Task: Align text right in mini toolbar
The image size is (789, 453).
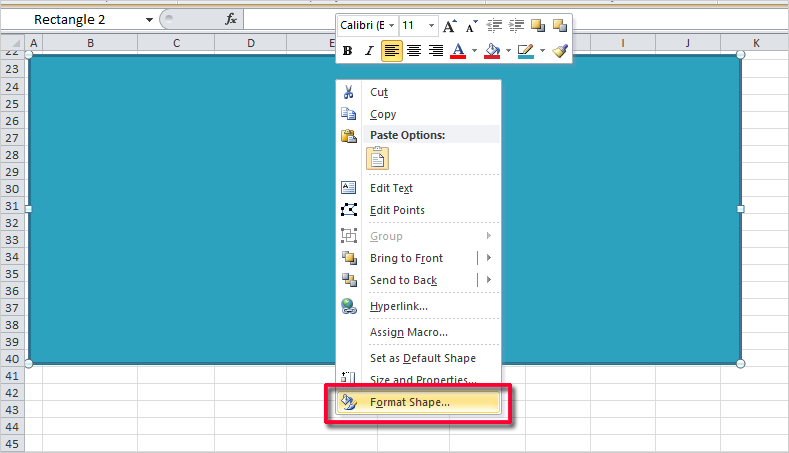Action: tap(436, 51)
